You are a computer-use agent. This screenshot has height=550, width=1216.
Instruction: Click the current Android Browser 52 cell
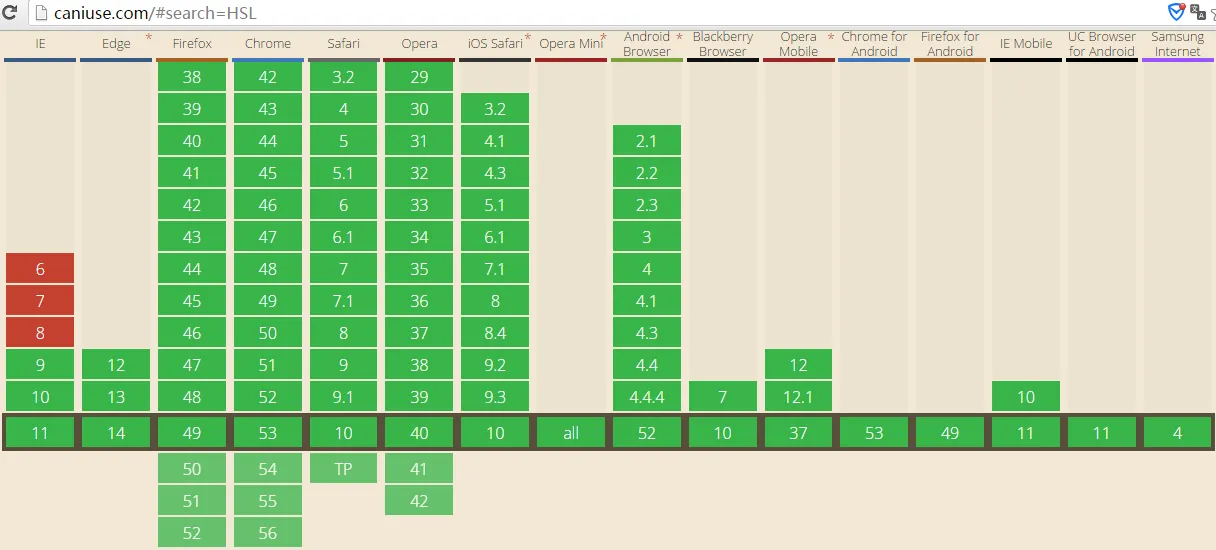(647, 432)
